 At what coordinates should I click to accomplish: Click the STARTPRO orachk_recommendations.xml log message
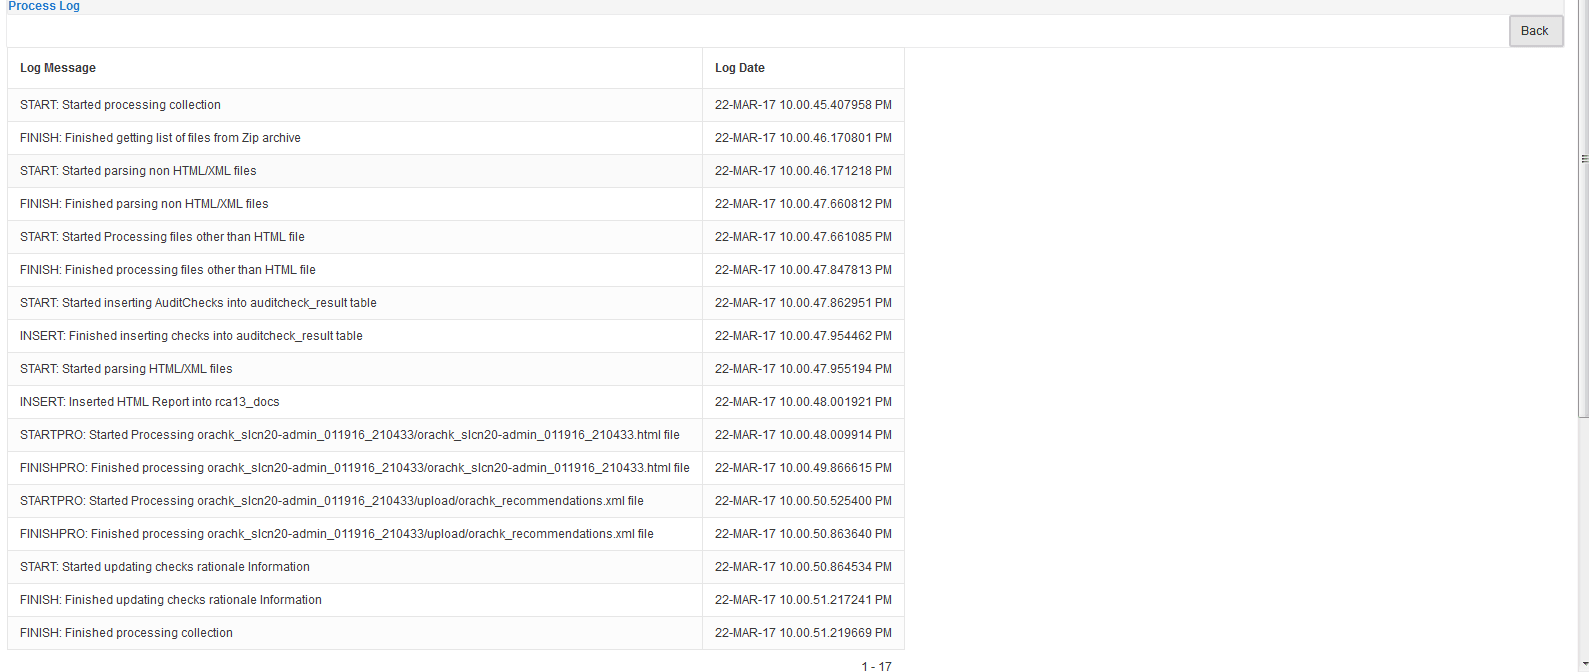coord(332,501)
